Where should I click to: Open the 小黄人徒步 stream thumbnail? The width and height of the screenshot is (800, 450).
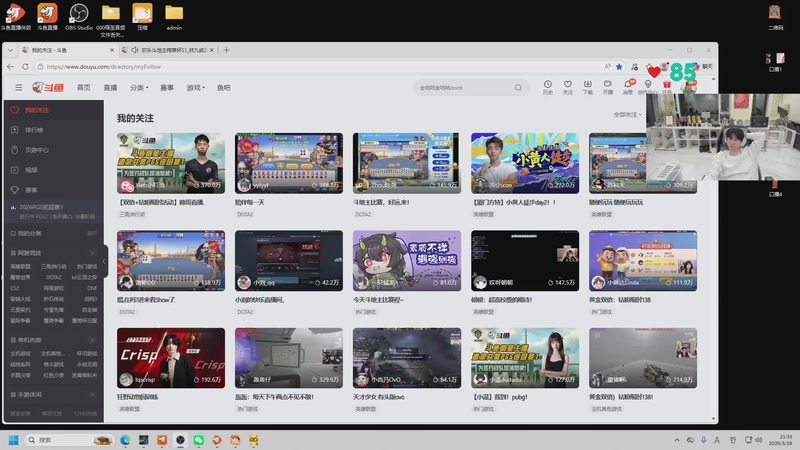[x=525, y=163]
